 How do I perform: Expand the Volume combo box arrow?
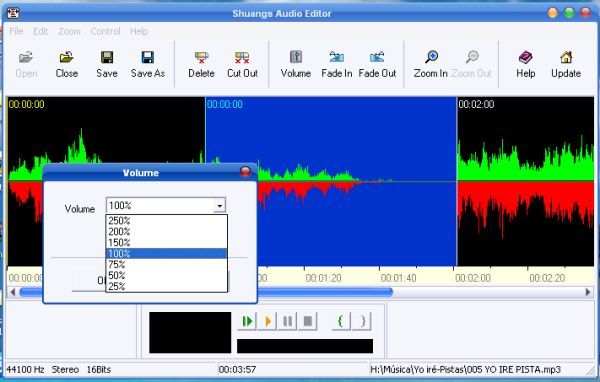point(219,206)
